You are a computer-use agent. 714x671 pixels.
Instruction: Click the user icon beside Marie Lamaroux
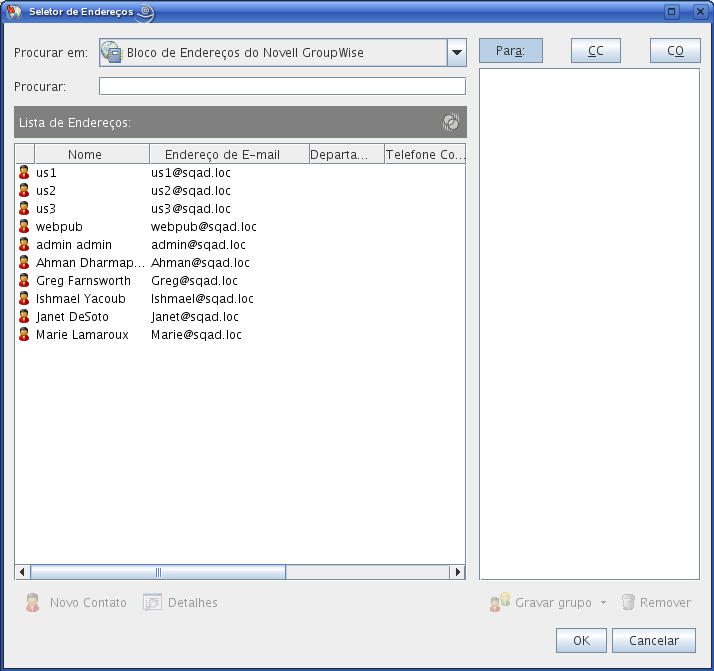coord(24,334)
